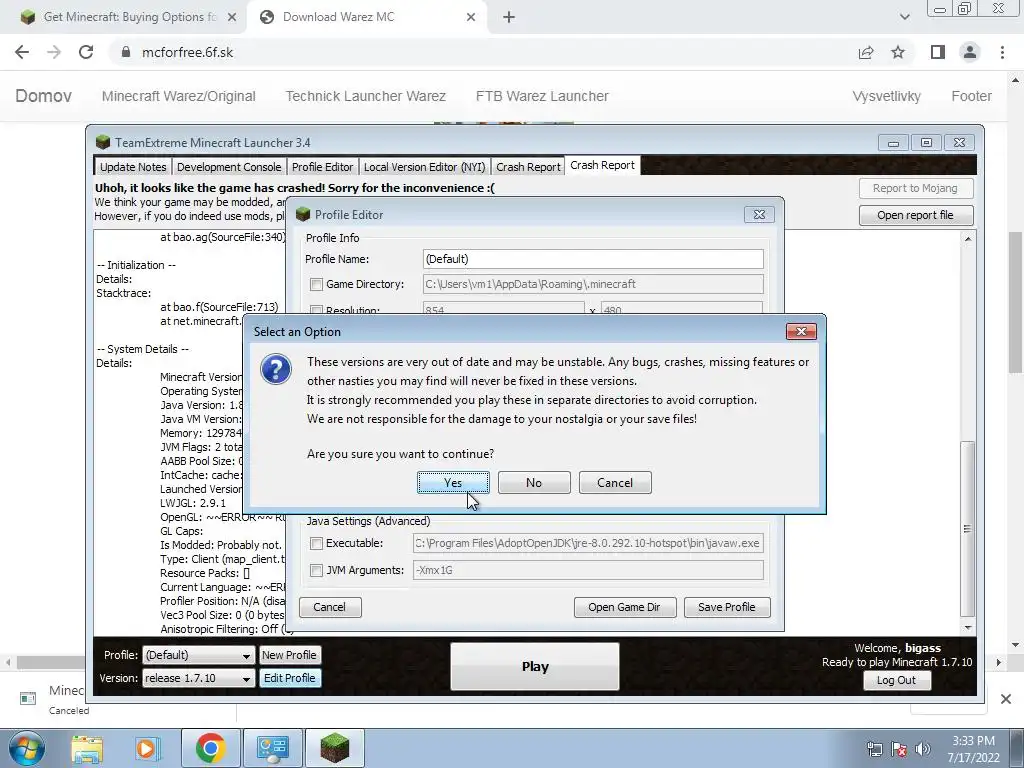
Task: Toggle the Resolution checkbox
Action: [x=317, y=310]
